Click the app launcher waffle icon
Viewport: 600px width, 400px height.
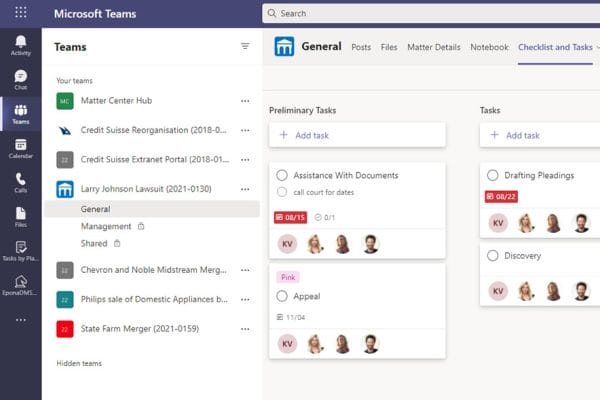[20, 13]
